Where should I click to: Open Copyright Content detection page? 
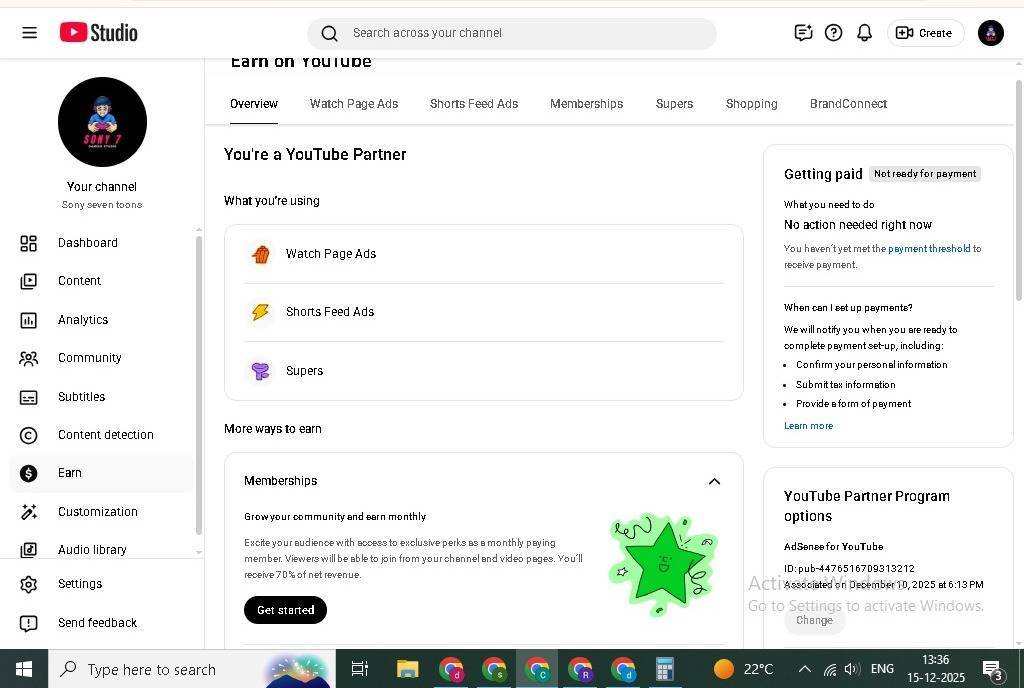point(105,435)
